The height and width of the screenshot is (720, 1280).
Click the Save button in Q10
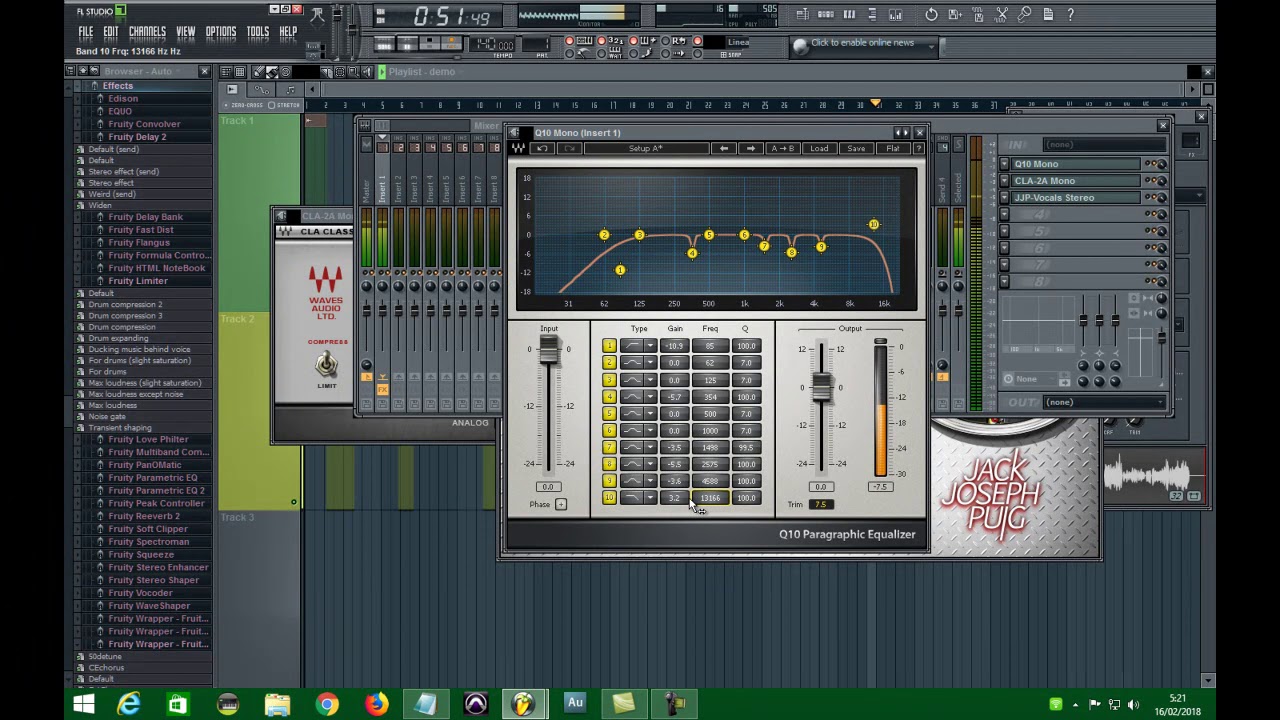tap(856, 148)
